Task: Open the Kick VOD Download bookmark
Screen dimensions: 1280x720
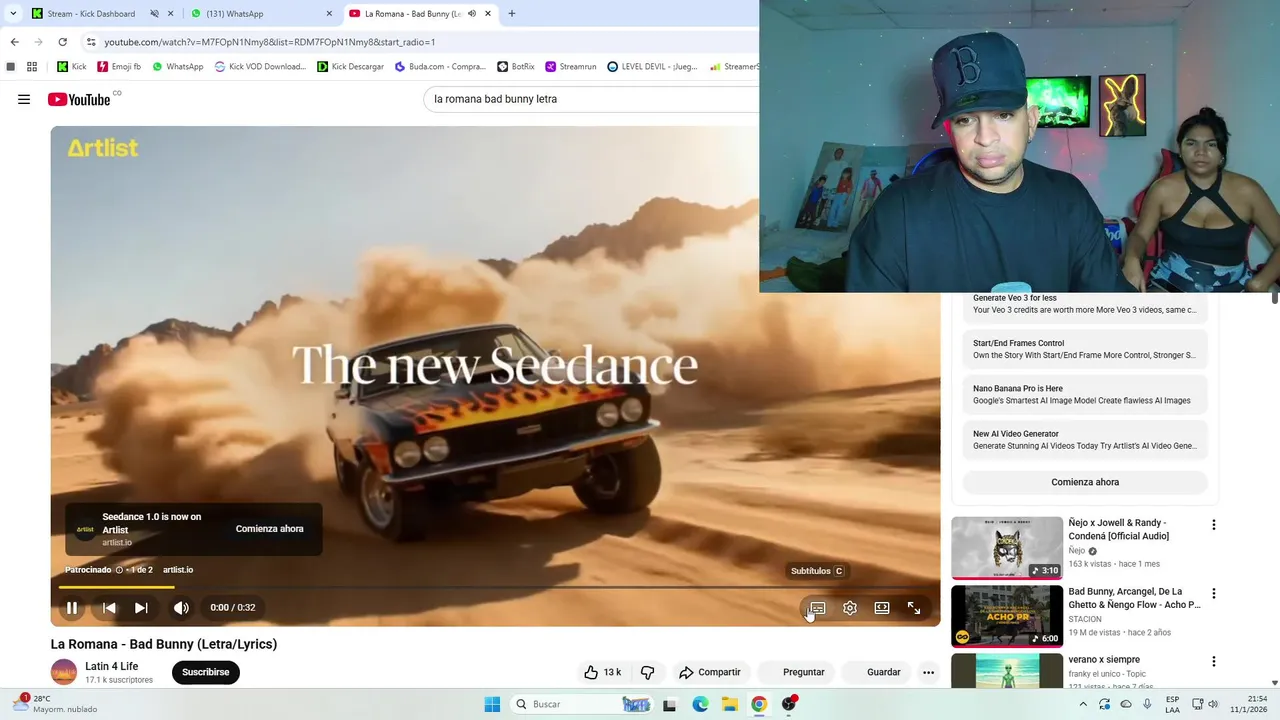Action: click(x=260, y=67)
